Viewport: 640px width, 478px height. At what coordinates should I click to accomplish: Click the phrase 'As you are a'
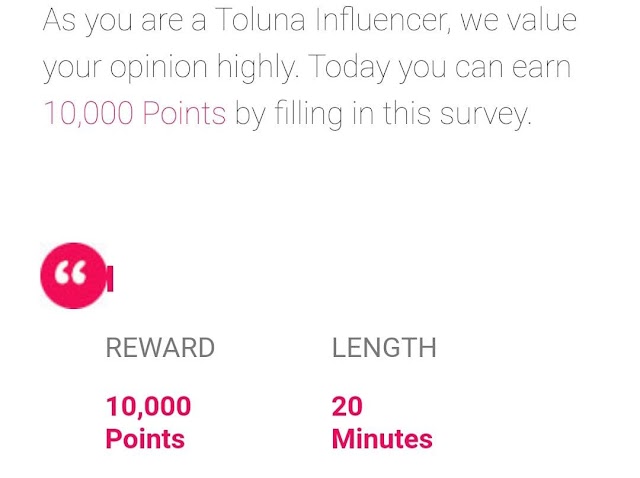point(124,21)
